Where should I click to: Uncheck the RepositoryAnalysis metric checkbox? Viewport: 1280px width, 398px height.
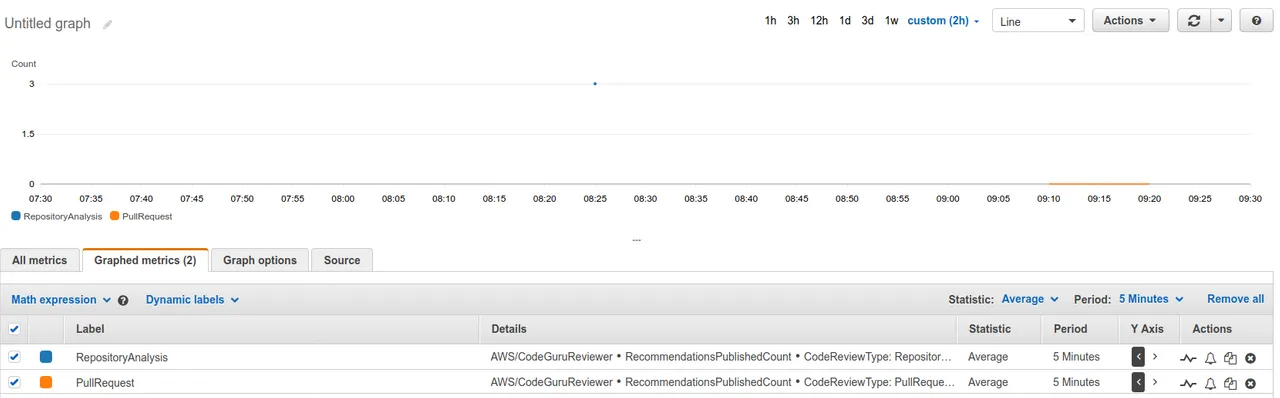click(14, 356)
